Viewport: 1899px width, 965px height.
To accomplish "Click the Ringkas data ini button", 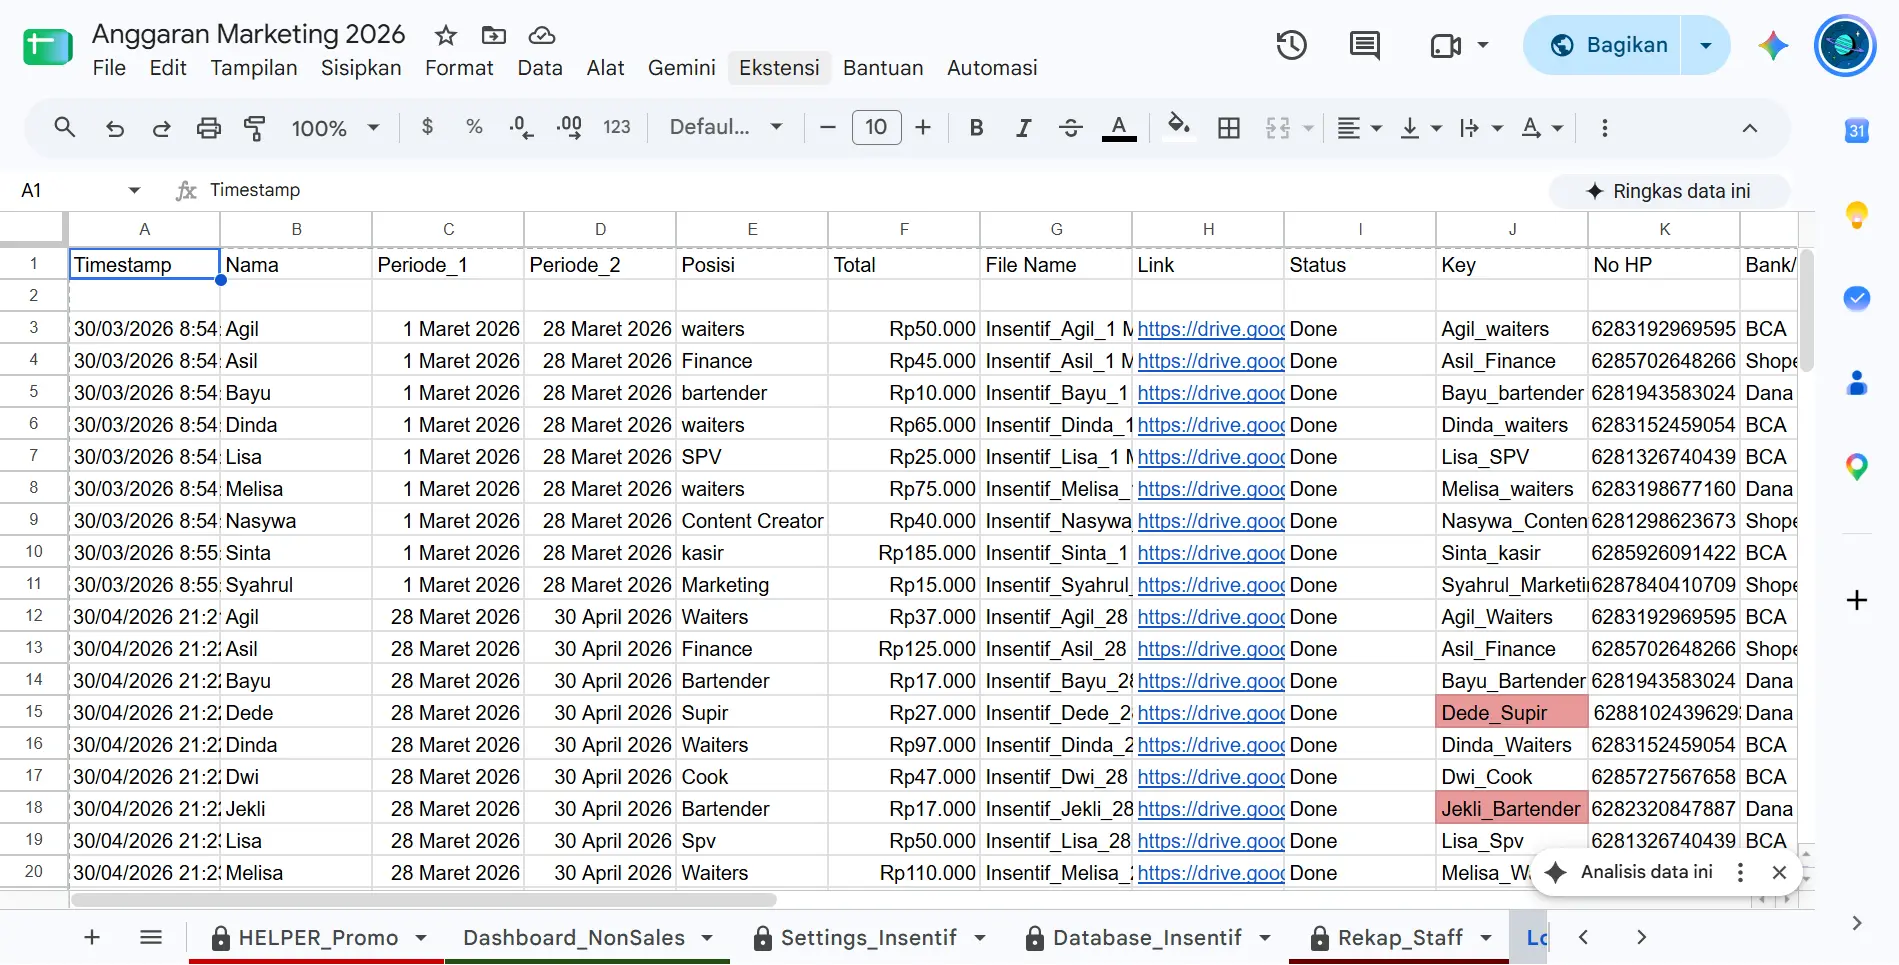I will [x=1669, y=191].
